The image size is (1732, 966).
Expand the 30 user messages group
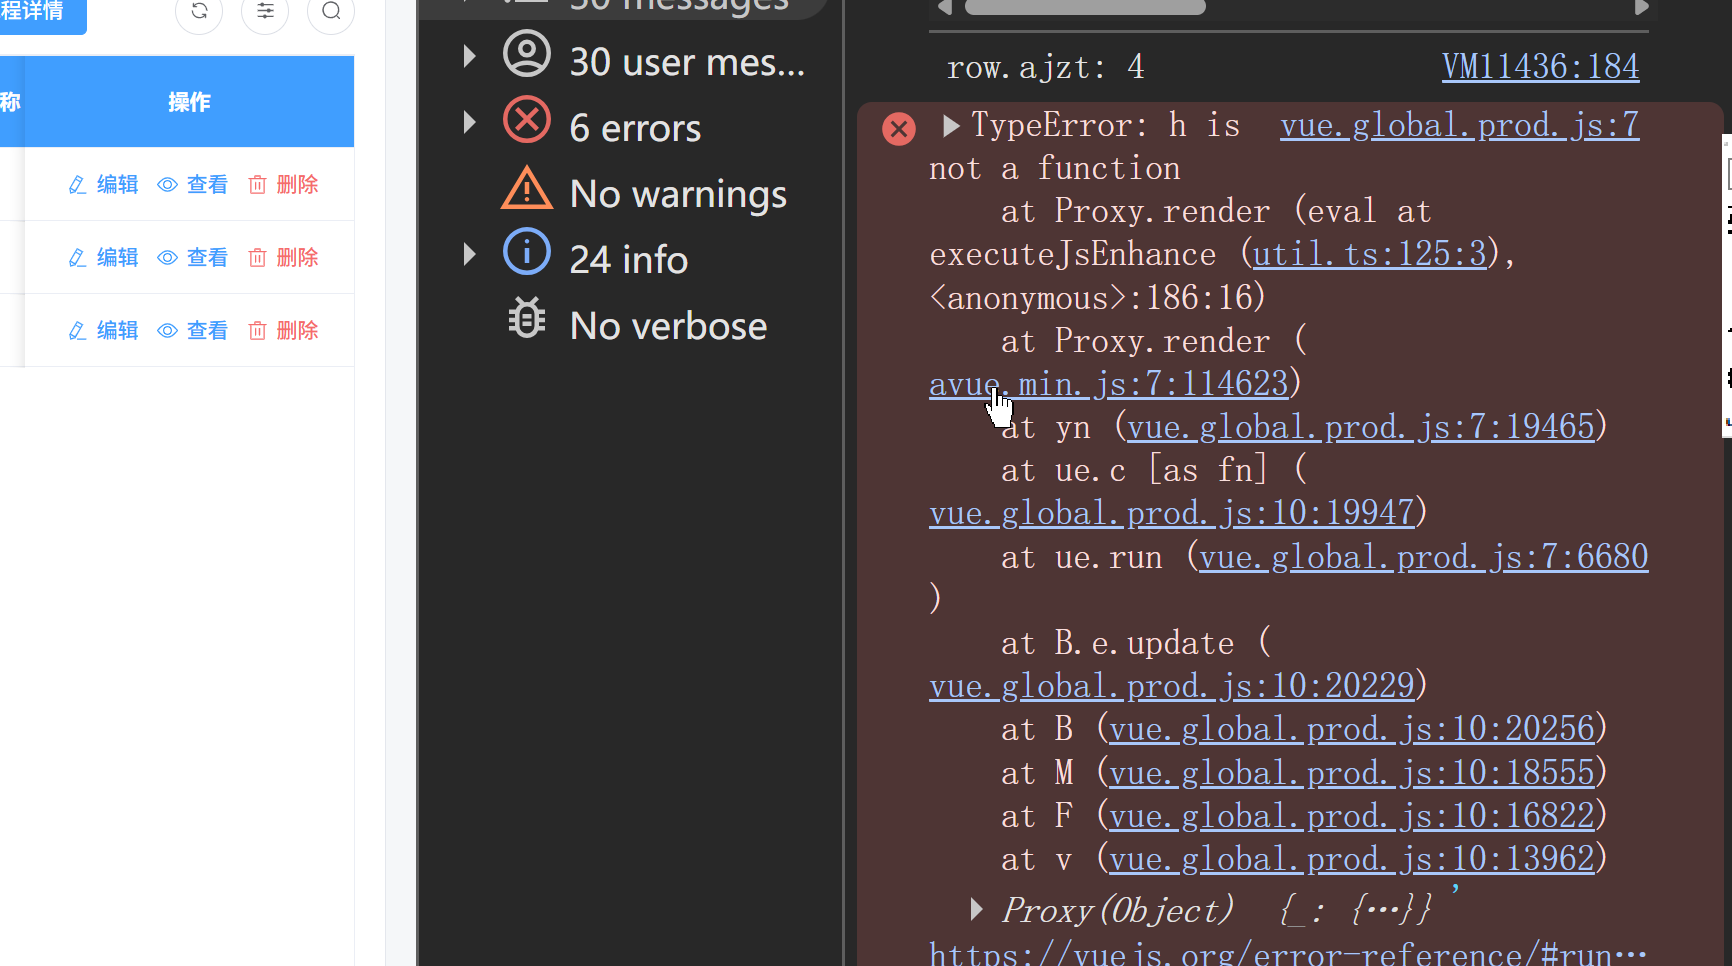coord(469,57)
